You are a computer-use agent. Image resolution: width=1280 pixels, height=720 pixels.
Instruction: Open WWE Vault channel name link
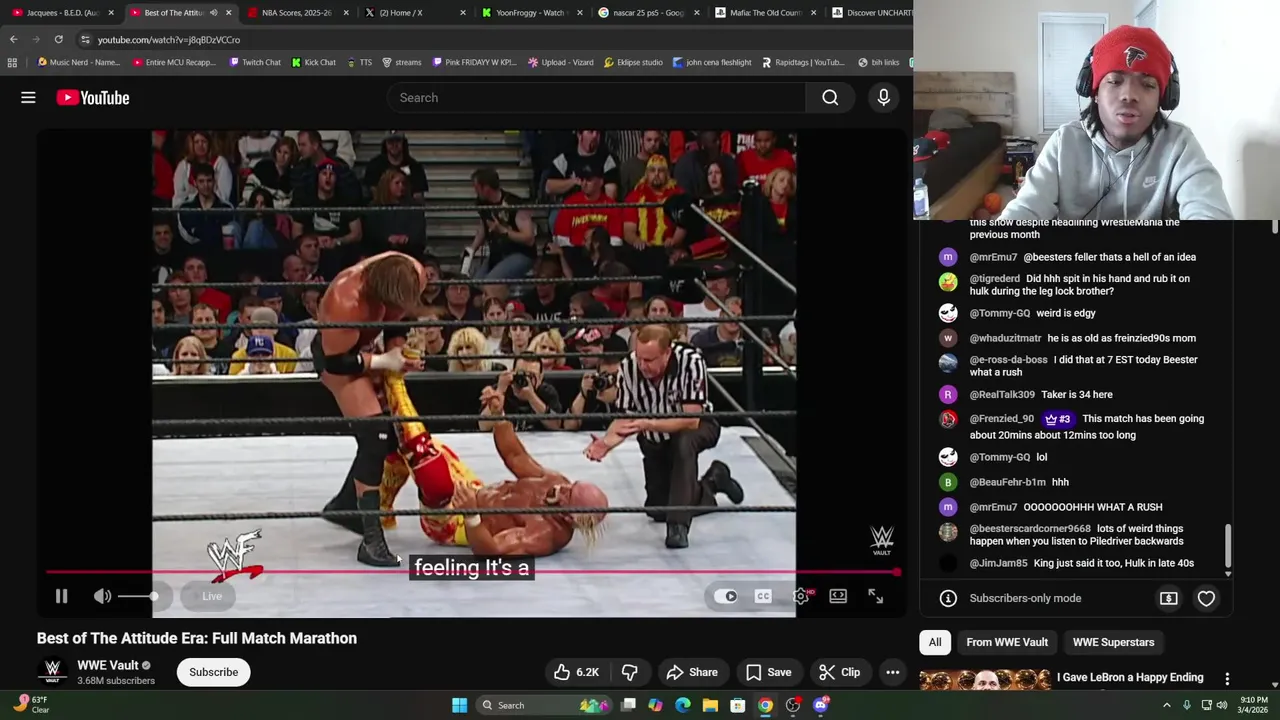[108, 665]
